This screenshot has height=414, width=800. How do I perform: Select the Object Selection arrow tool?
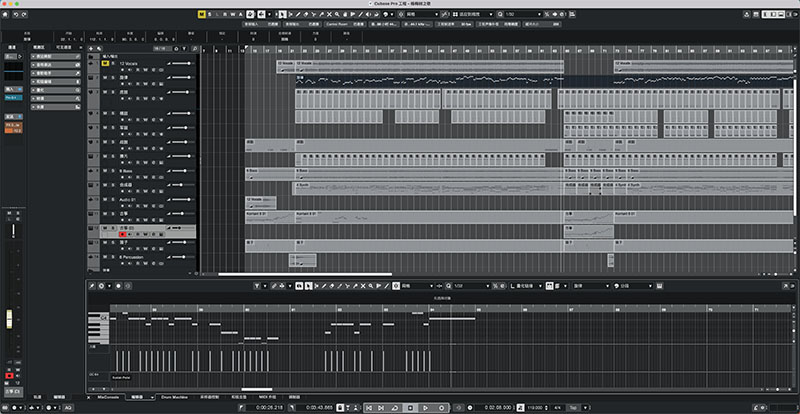coord(284,14)
